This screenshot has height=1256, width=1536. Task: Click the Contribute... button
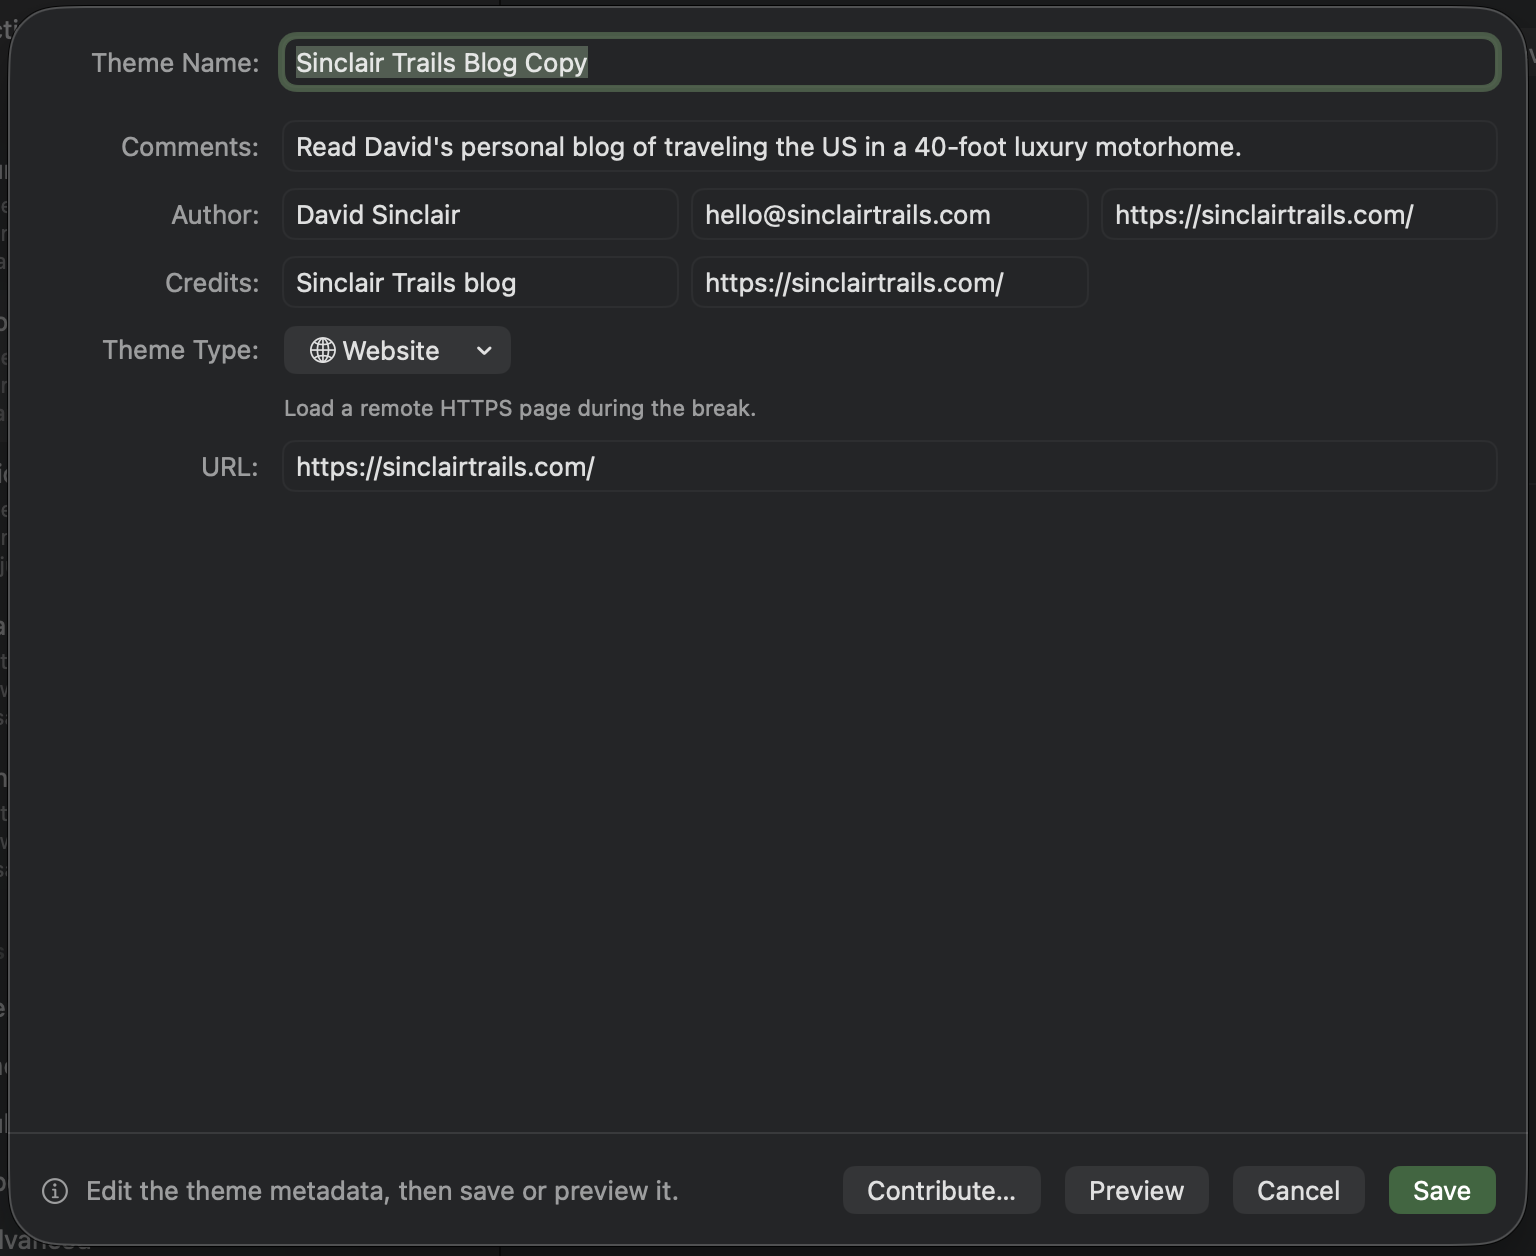(941, 1190)
